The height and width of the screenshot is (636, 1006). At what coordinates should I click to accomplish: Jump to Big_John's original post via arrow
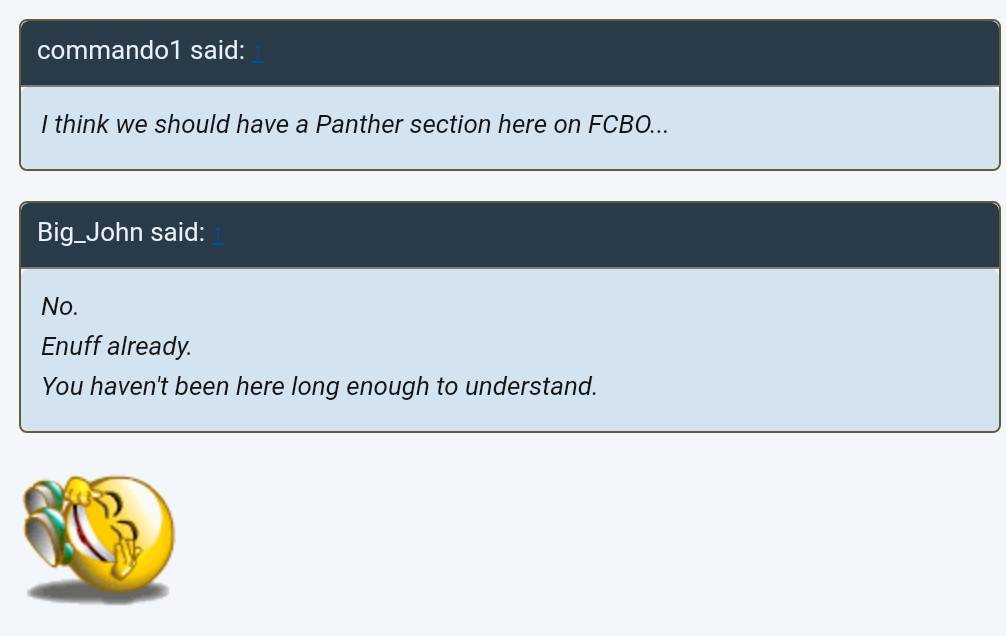point(217,233)
